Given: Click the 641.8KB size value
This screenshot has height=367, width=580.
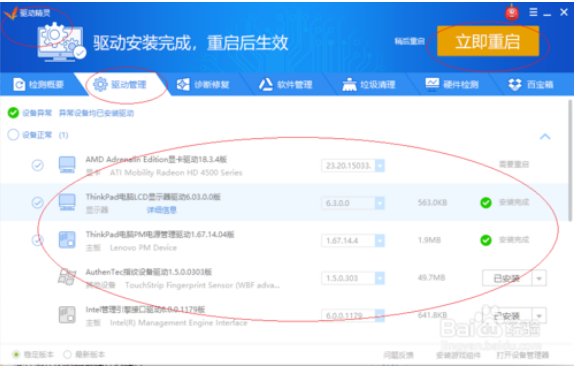Looking at the screenshot, I should pos(432,315).
